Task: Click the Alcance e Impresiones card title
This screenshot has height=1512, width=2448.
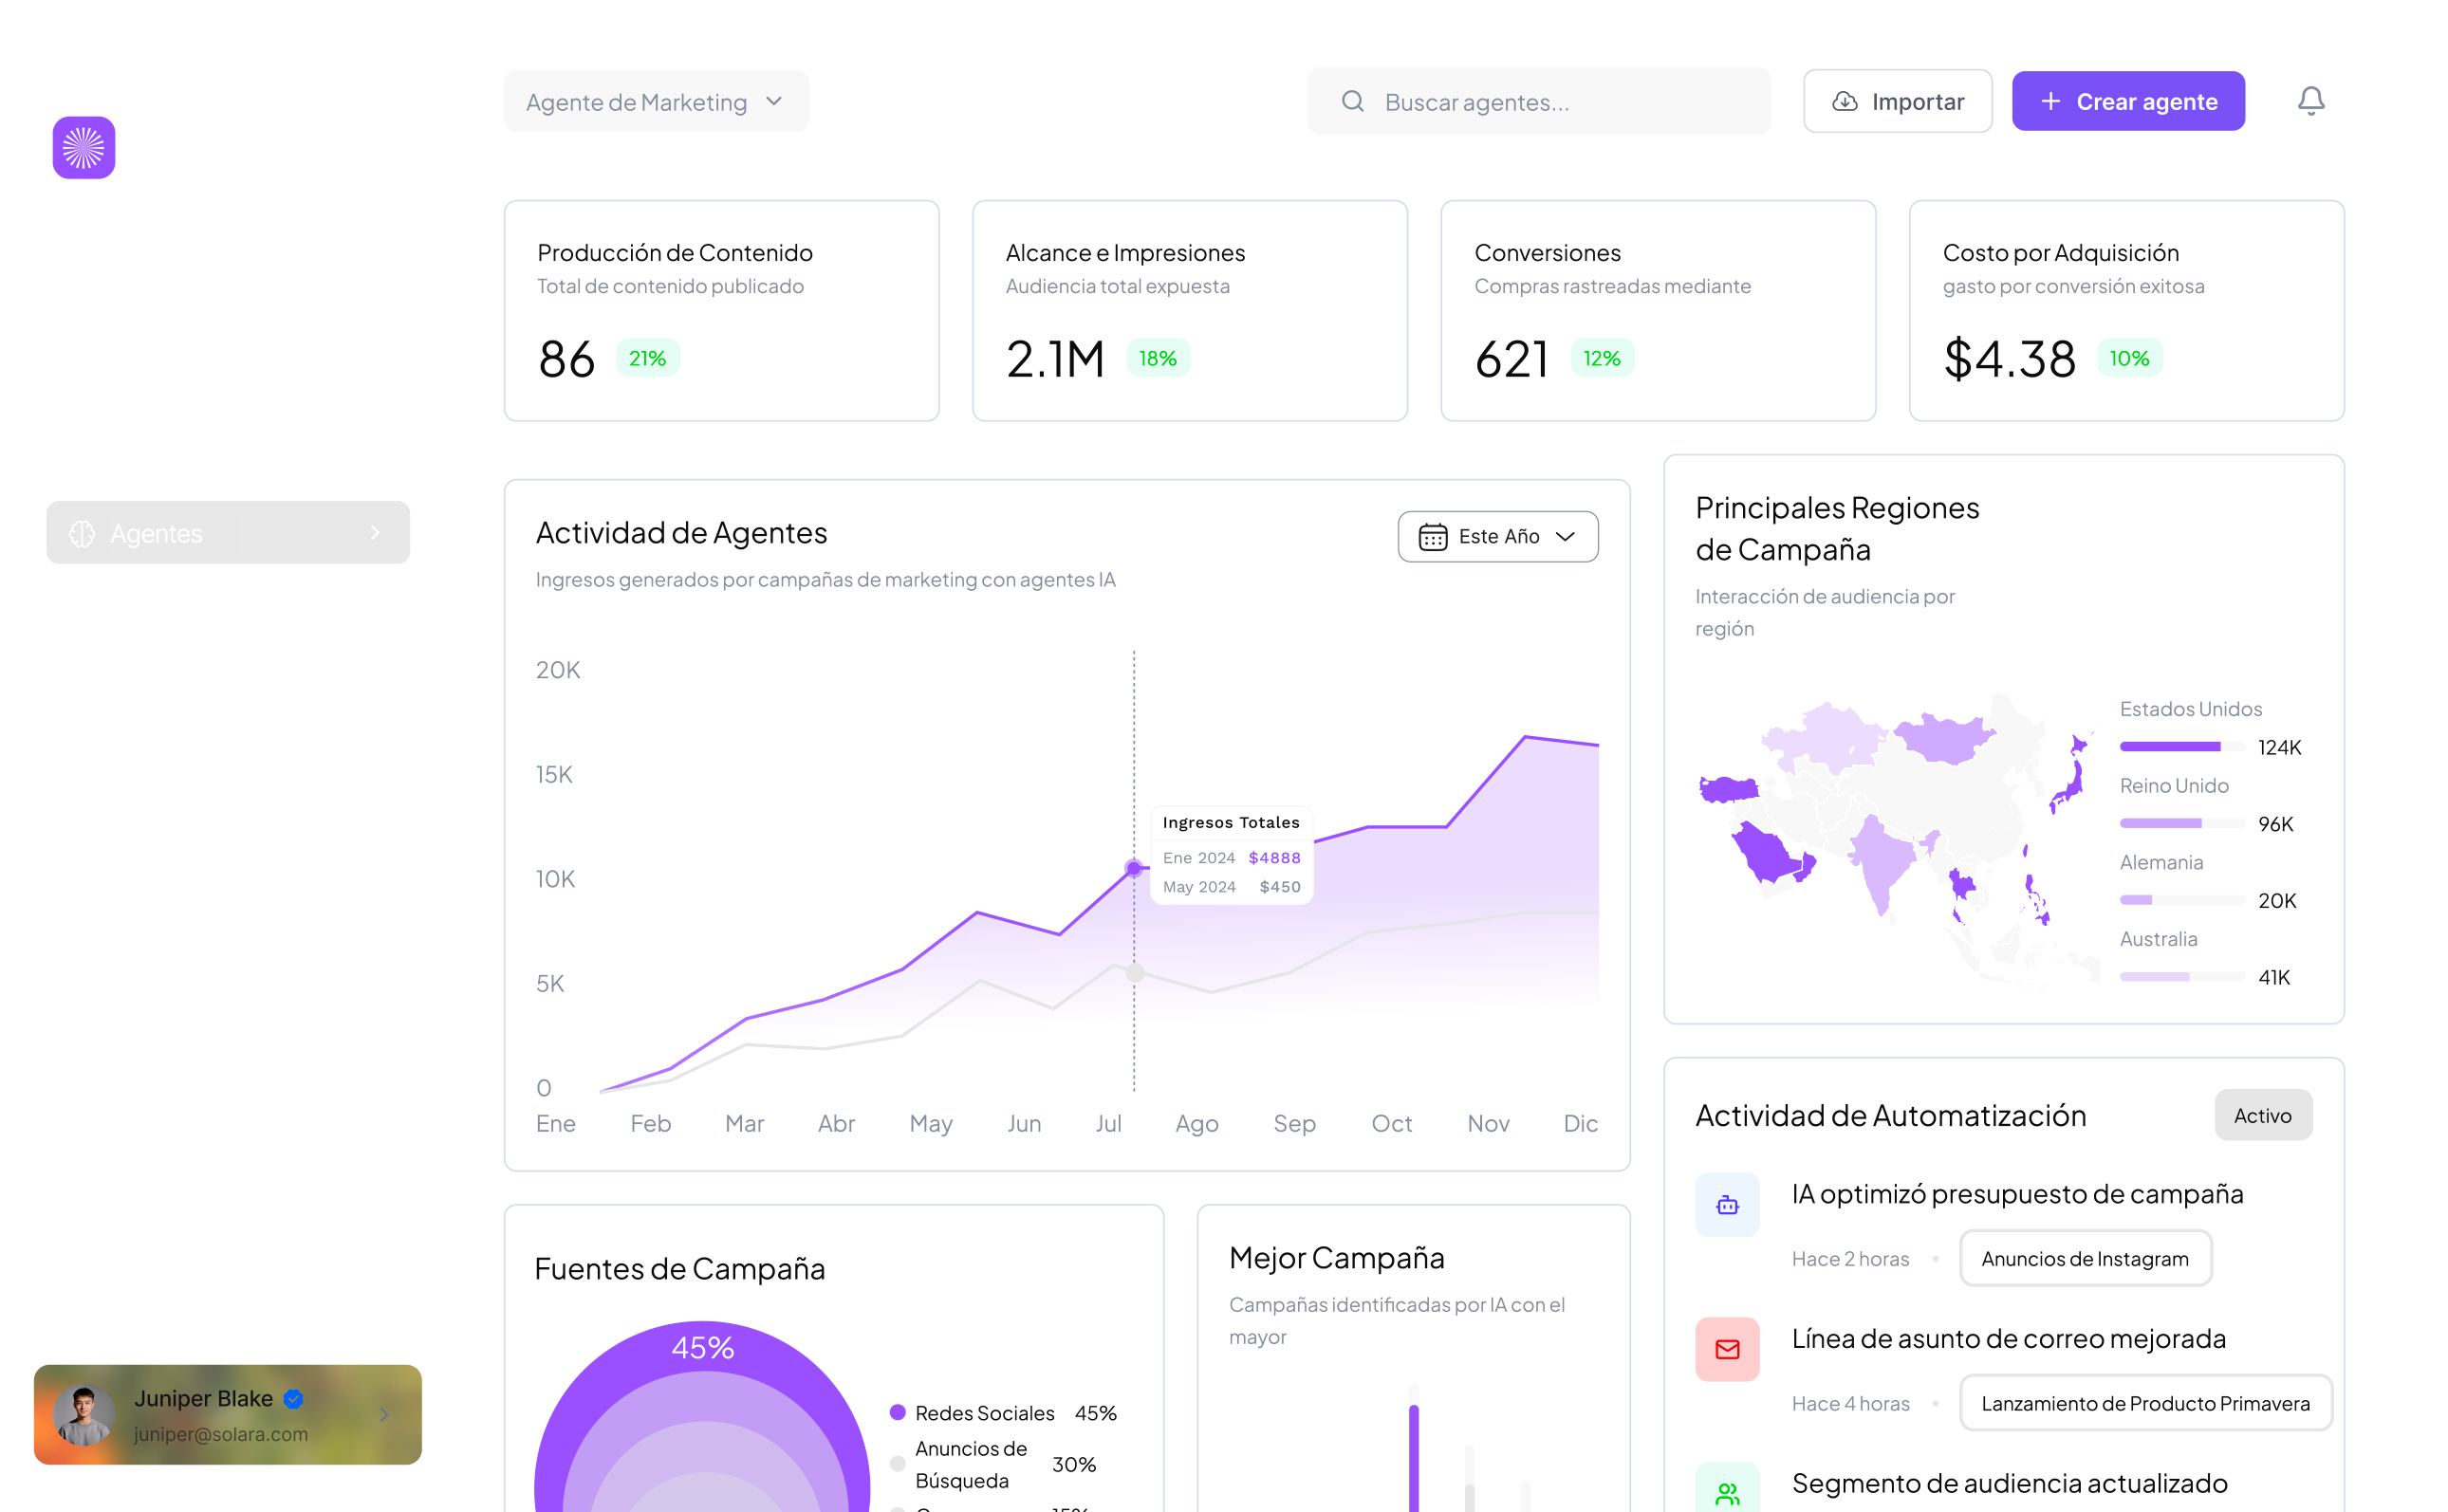Action: point(1125,253)
